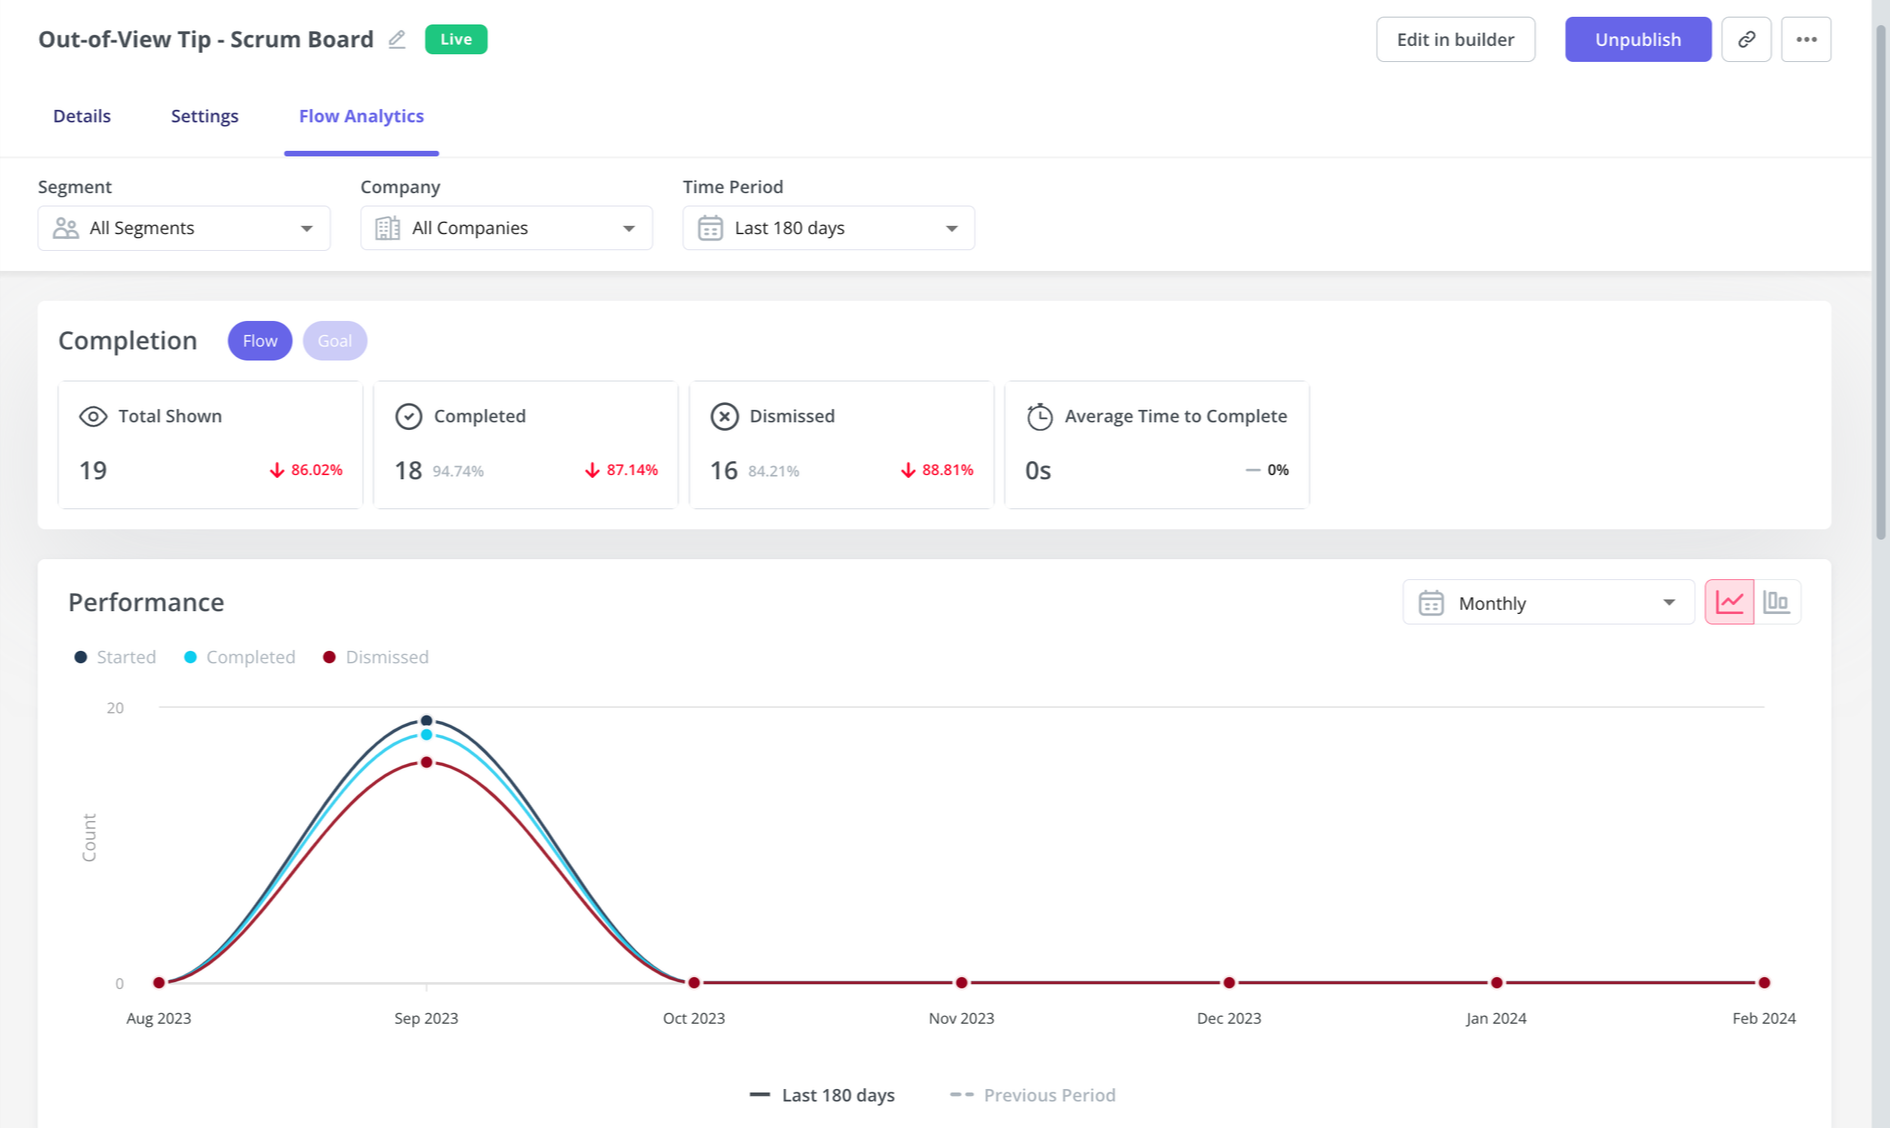The image size is (1890, 1128).
Task: Switch to the Settings tab
Action: (x=204, y=116)
